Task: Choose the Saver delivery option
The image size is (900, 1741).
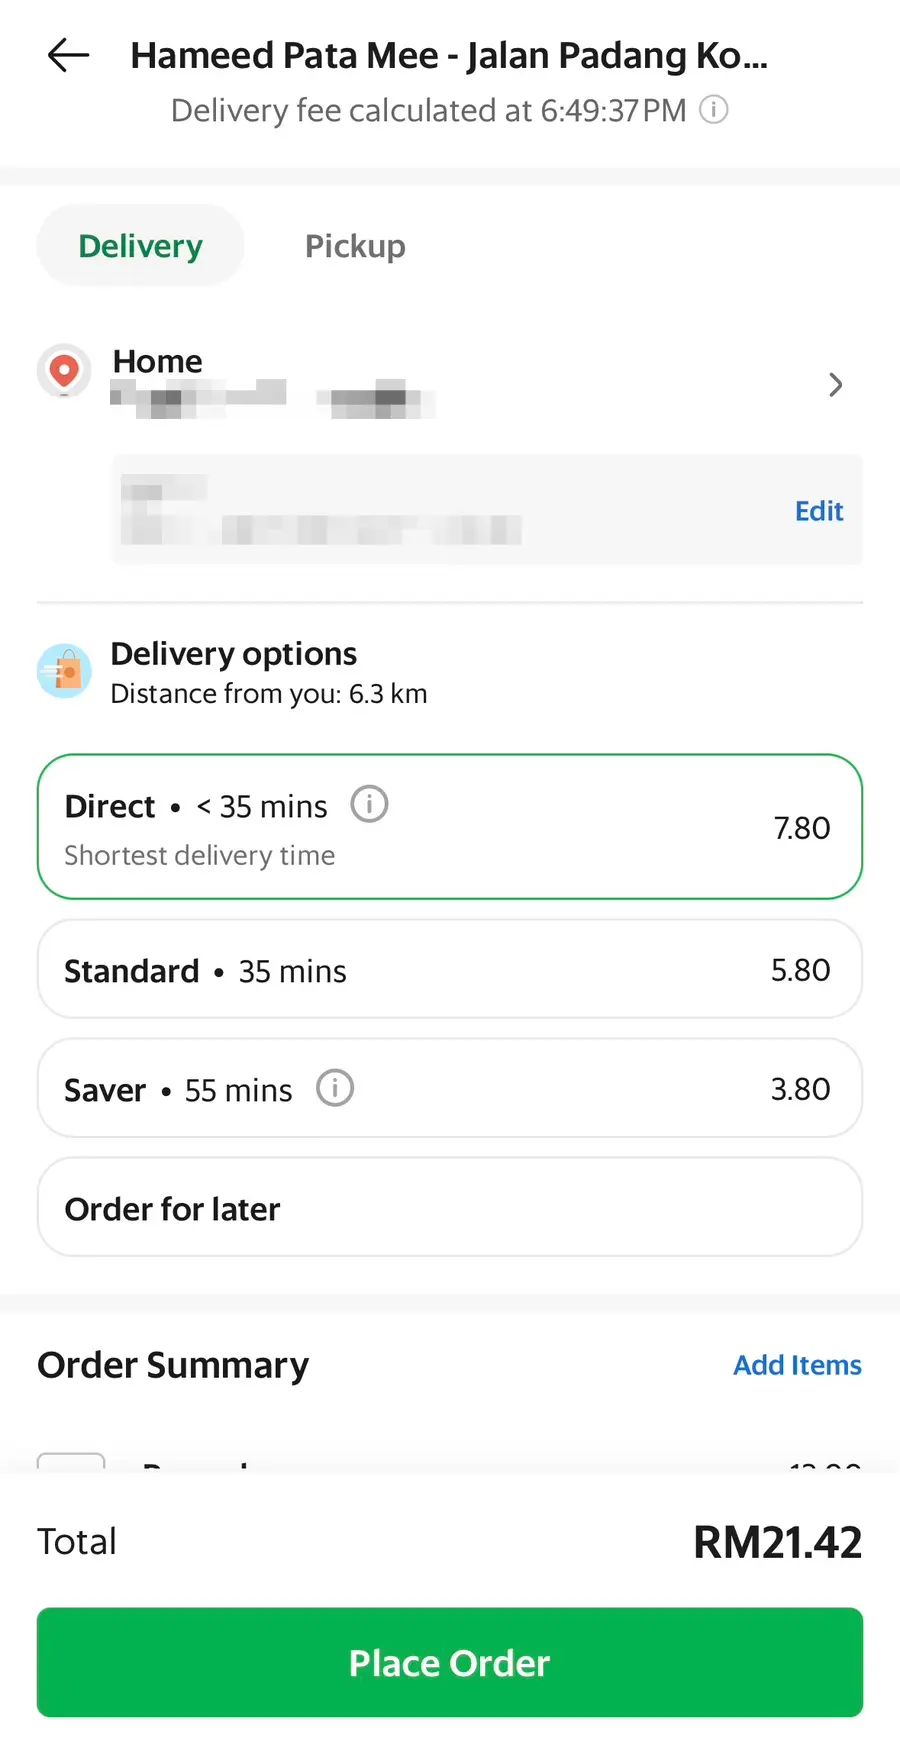Action: point(450,1088)
